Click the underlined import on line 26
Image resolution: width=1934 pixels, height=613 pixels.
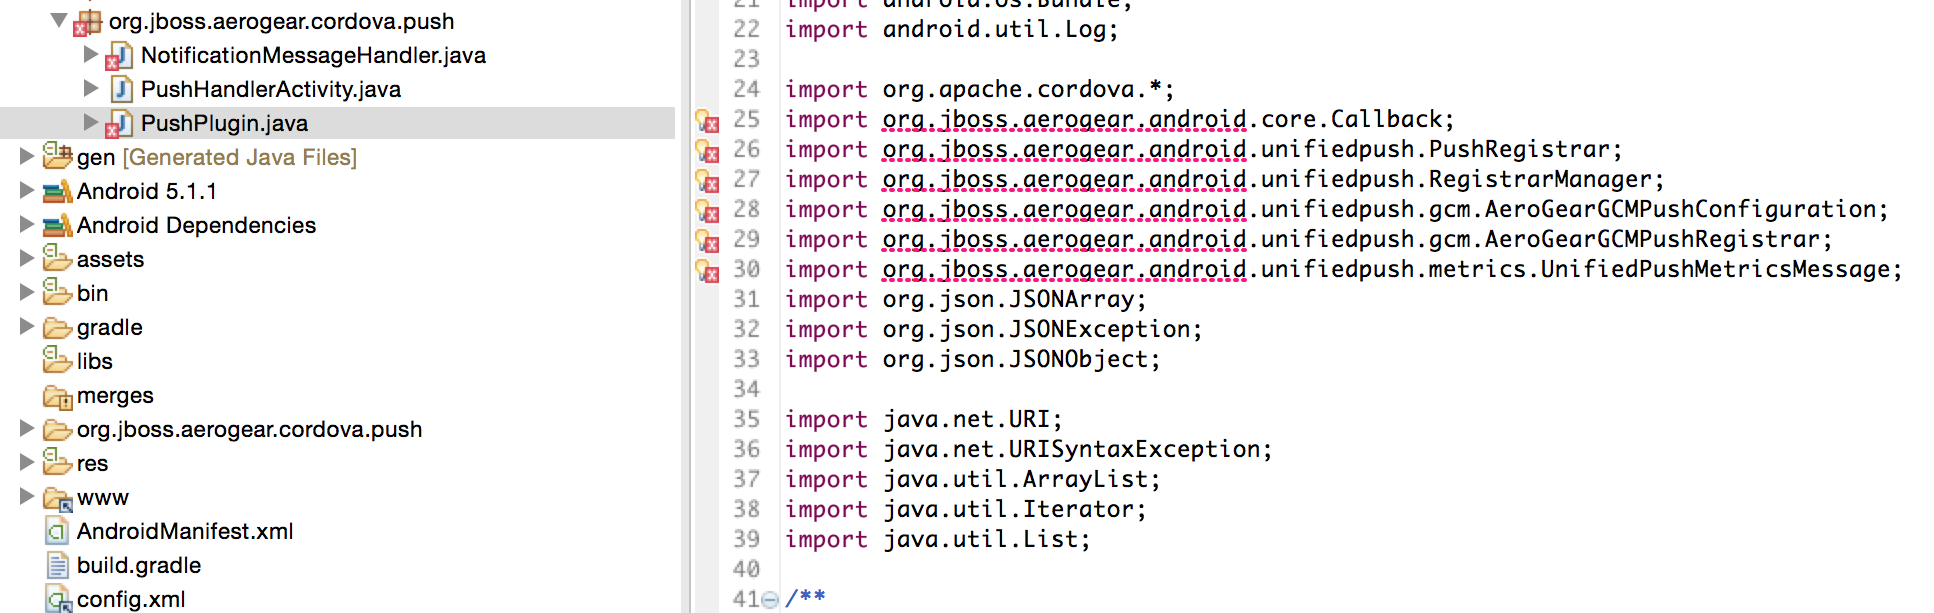click(x=1064, y=150)
